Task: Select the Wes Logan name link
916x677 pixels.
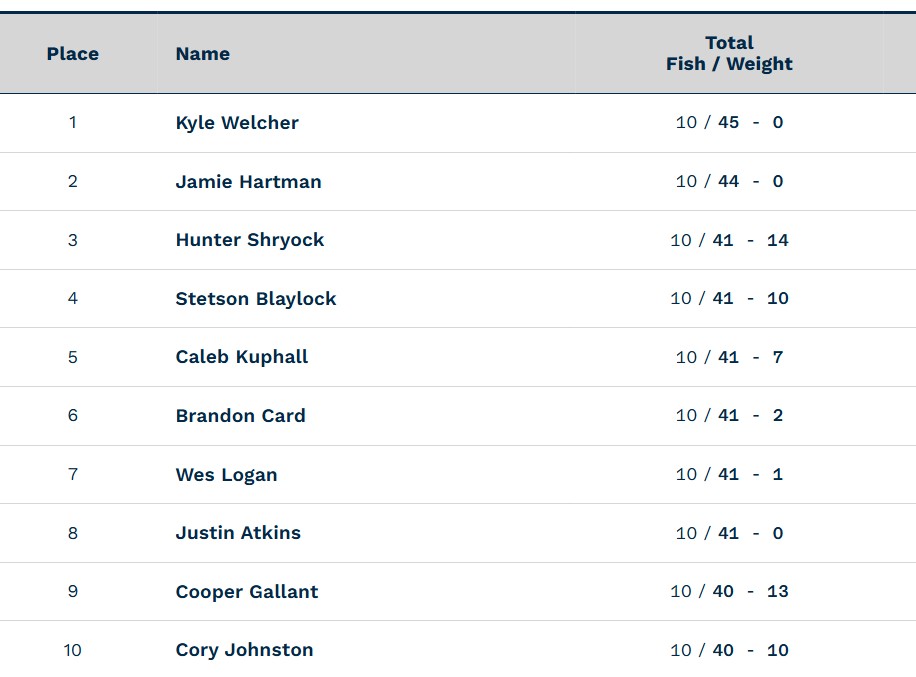Action: [x=226, y=475]
